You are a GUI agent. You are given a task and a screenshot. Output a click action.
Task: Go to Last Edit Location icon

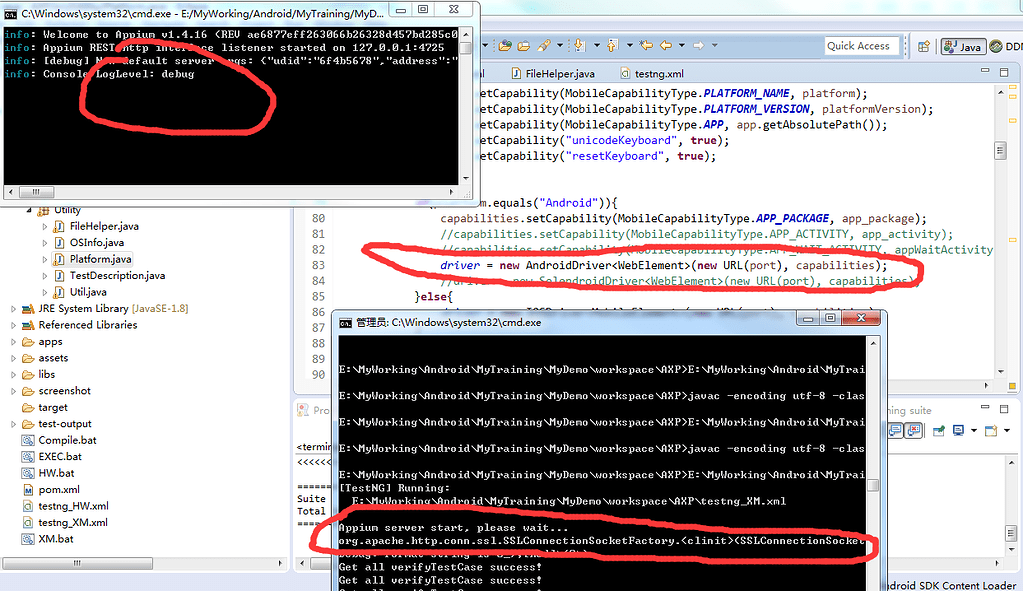[646, 45]
